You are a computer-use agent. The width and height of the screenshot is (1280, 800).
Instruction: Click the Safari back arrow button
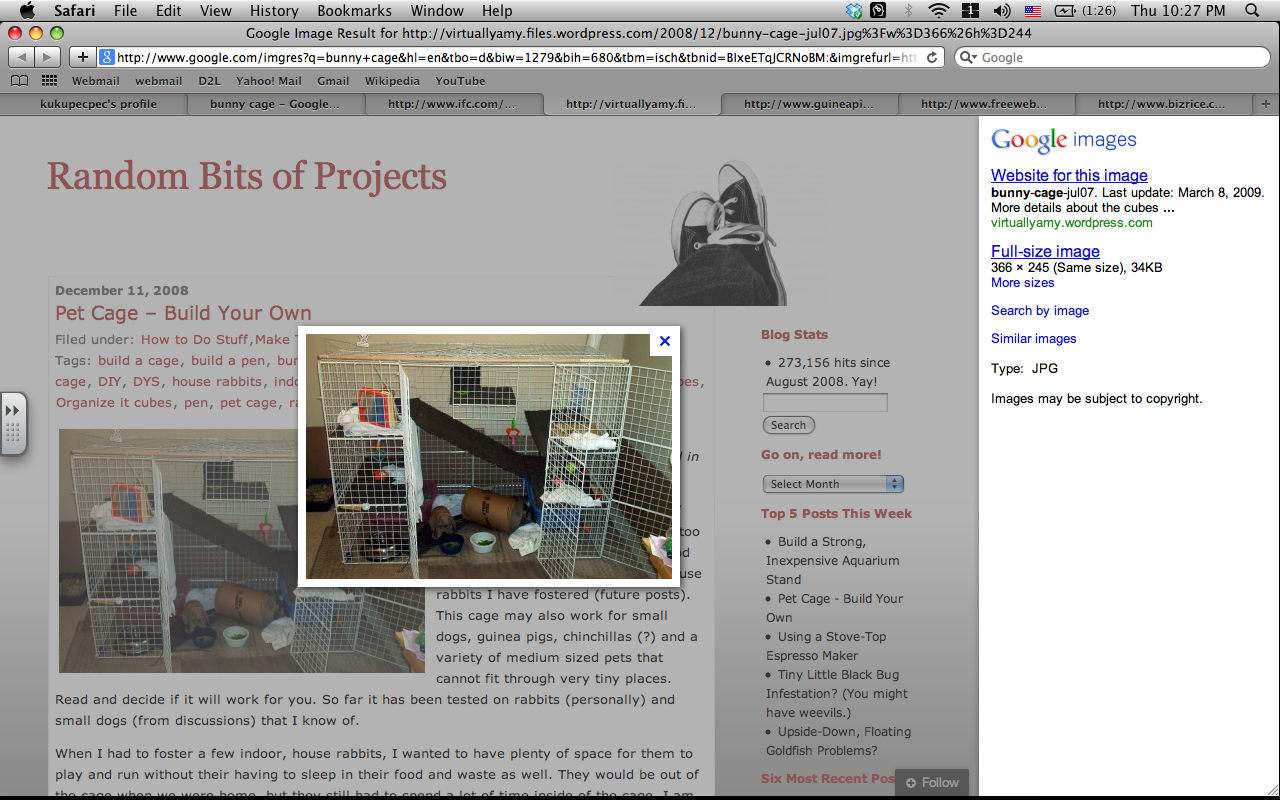[21, 57]
